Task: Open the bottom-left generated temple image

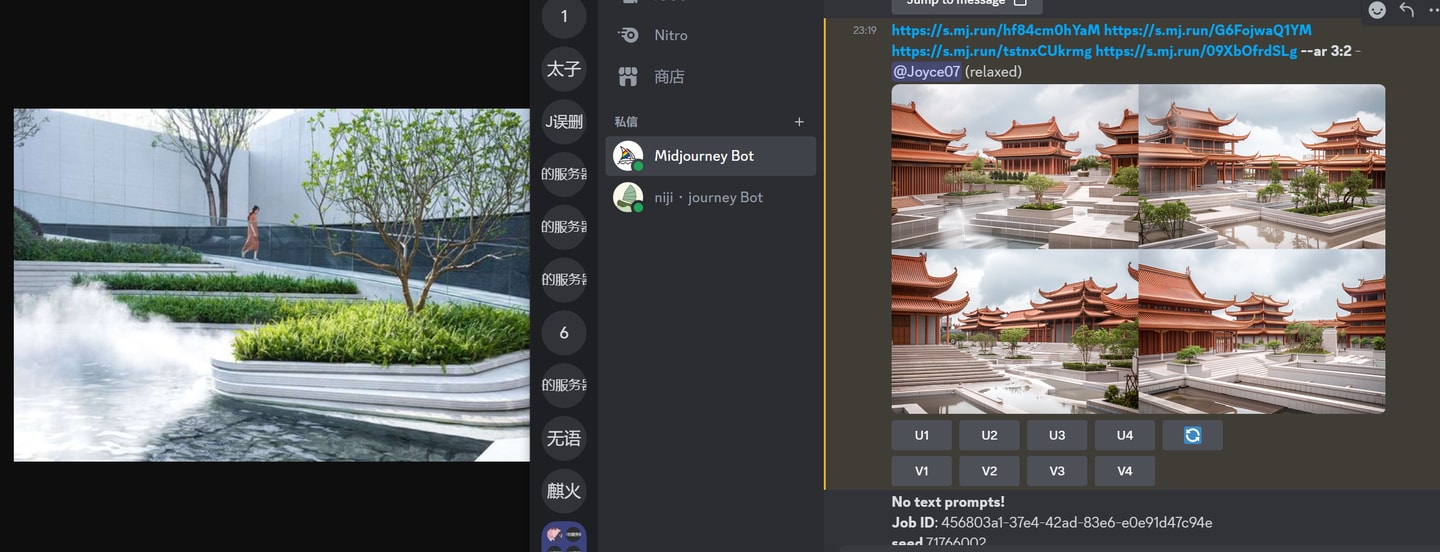Action: 1014,331
